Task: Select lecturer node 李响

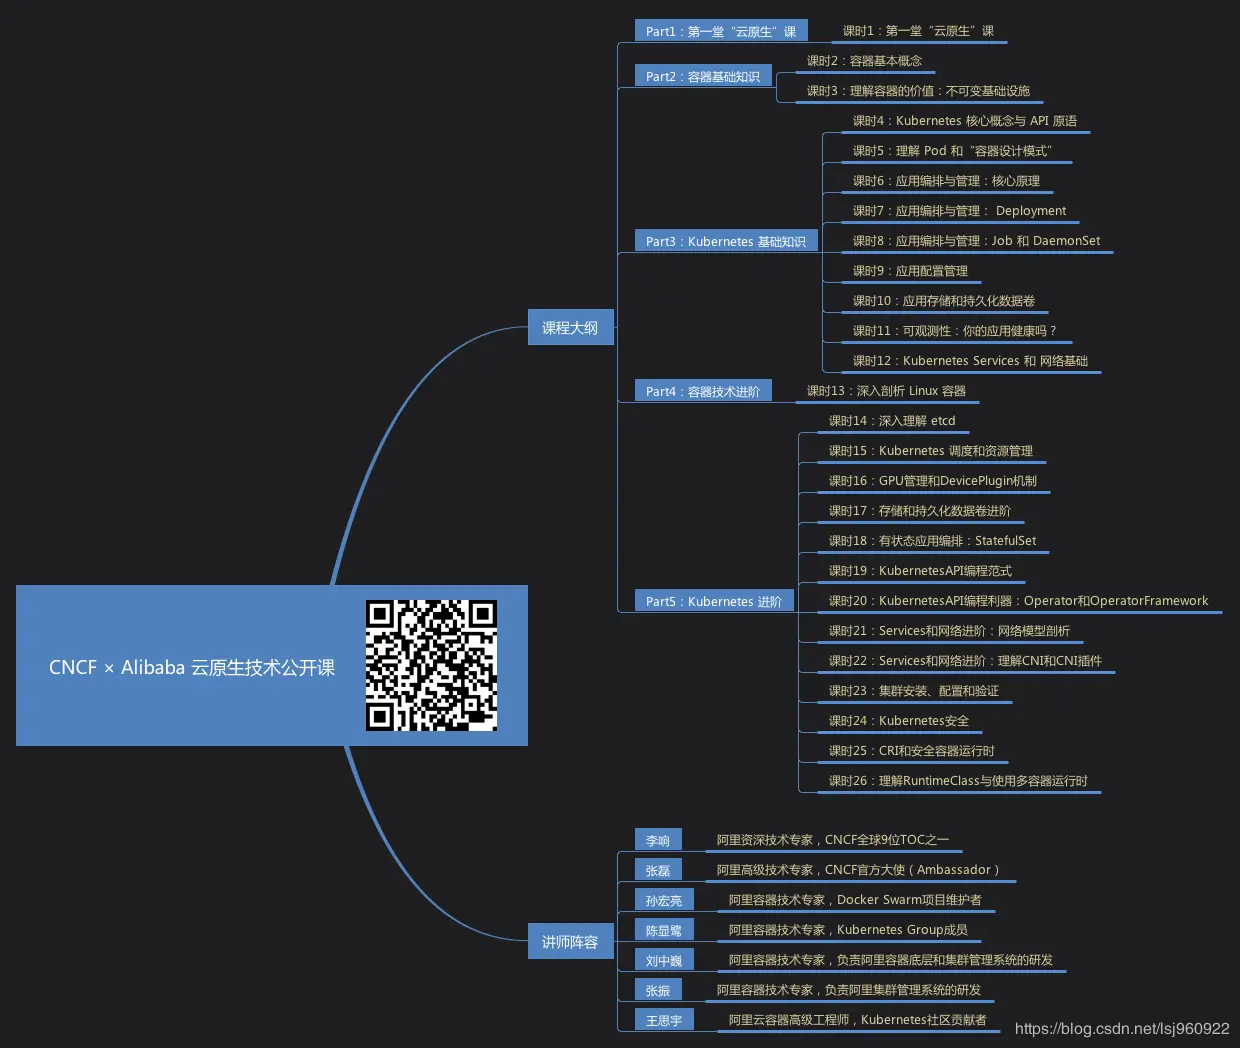Action: 658,841
